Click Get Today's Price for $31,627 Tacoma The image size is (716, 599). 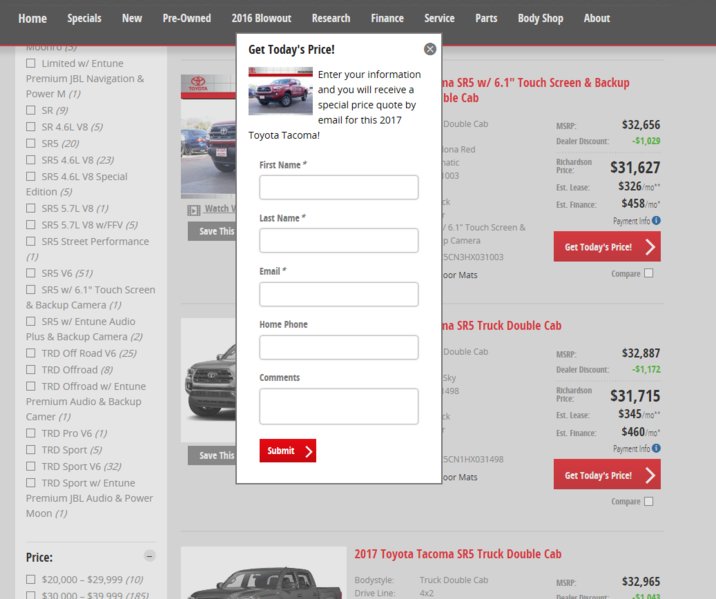[x=607, y=247]
